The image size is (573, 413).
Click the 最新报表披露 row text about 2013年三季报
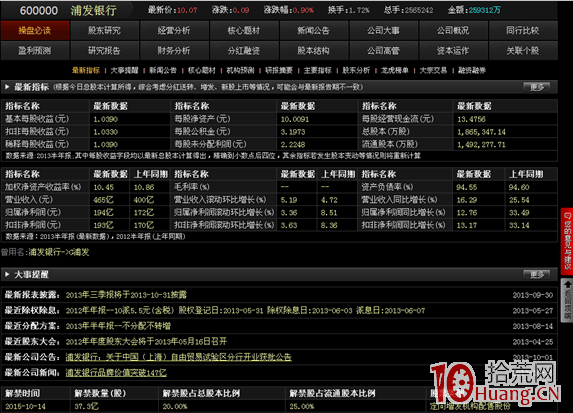click(126, 295)
